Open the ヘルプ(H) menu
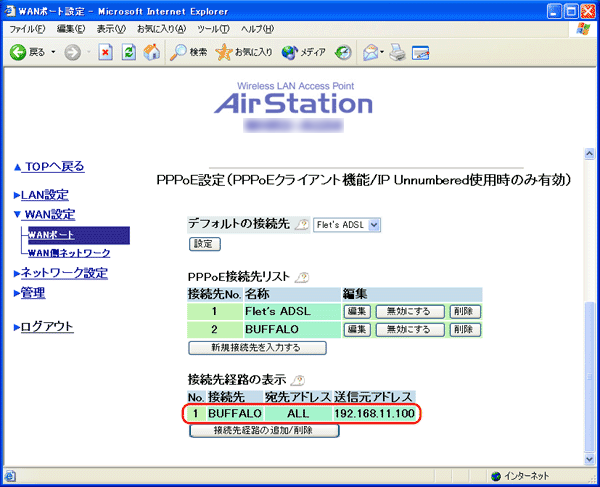 [x=257, y=29]
